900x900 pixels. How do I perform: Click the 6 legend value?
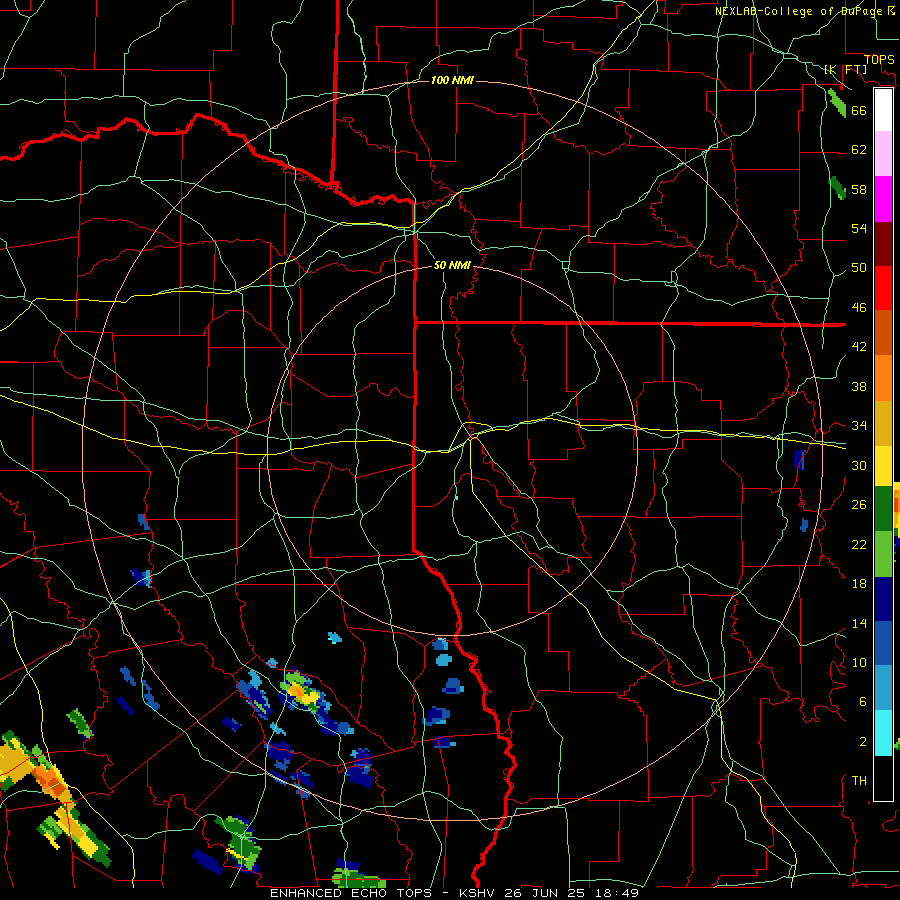coord(862,702)
